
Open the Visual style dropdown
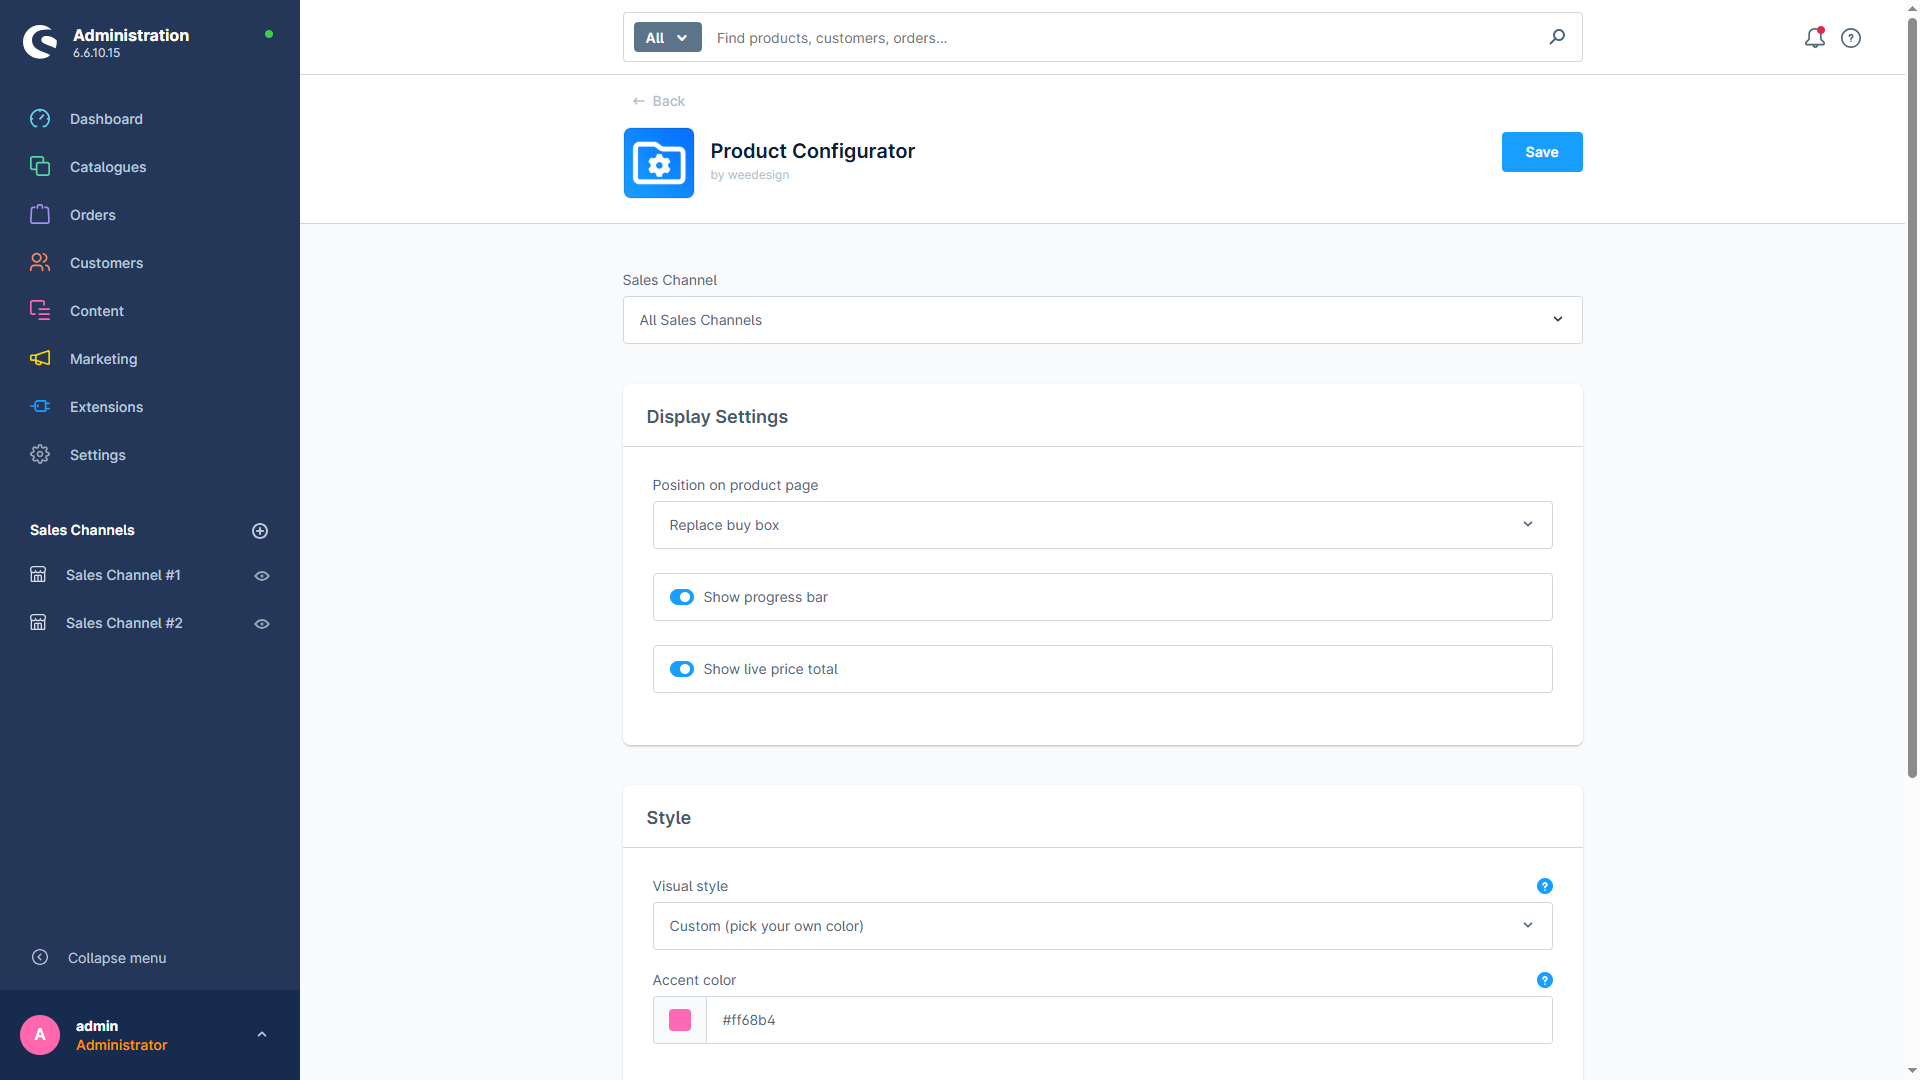(1102, 926)
